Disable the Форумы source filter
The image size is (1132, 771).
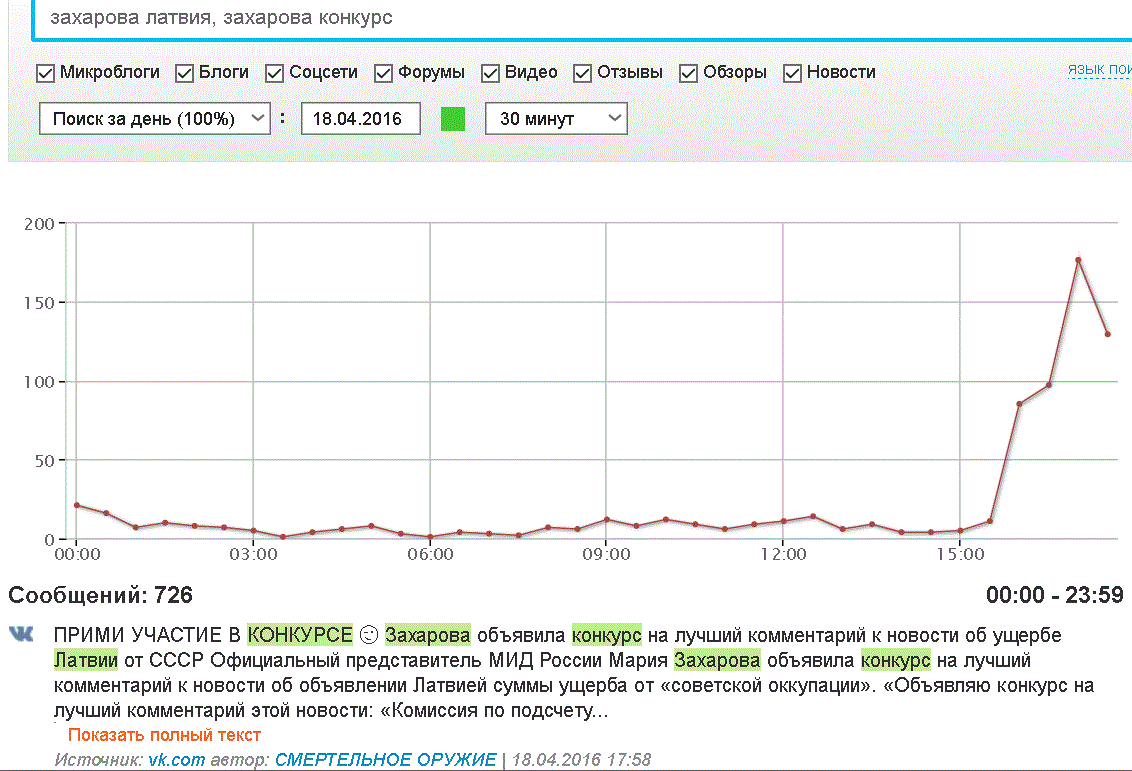383,73
